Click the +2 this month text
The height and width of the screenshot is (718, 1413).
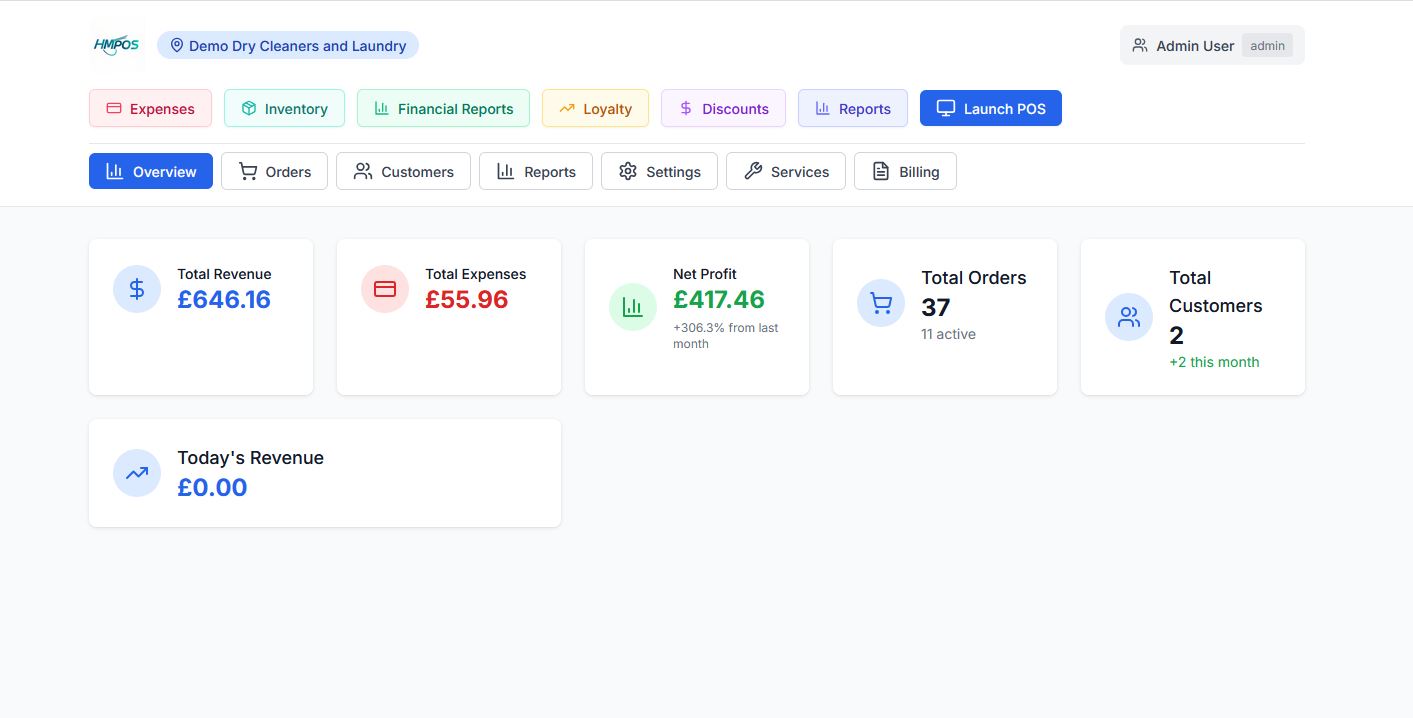click(x=1214, y=362)
